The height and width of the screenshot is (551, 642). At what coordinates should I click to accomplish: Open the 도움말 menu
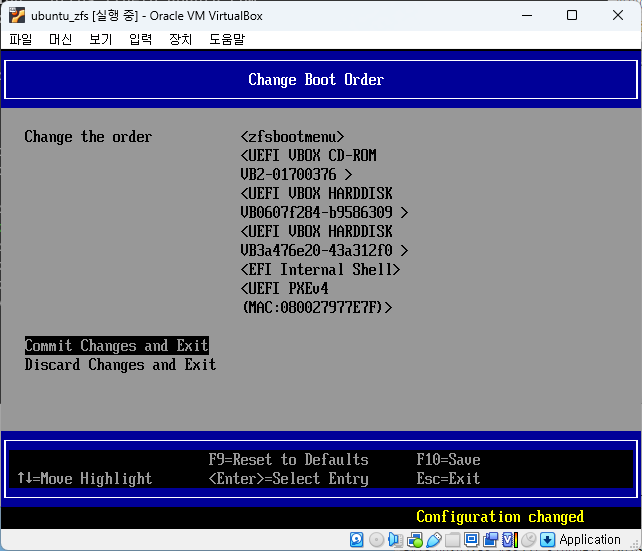[x=226, y=39]
